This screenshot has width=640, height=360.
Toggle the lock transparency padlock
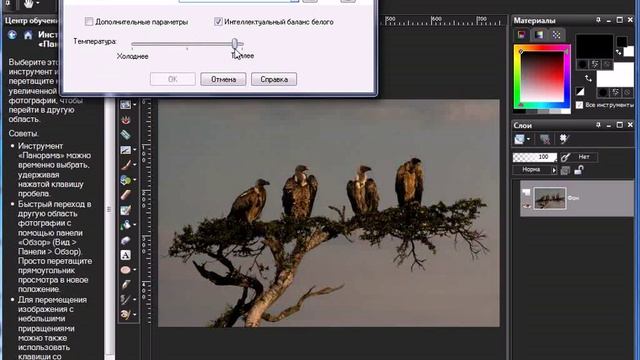[x=578, y=170]
